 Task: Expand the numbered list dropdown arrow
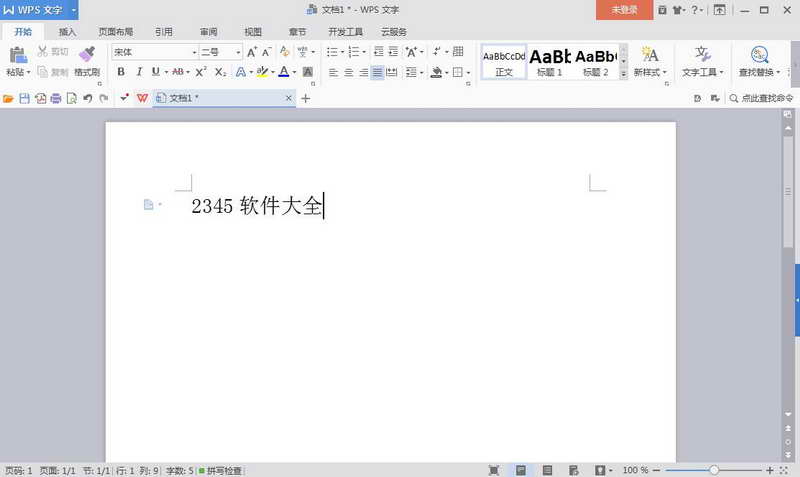[x=364, y=52]
